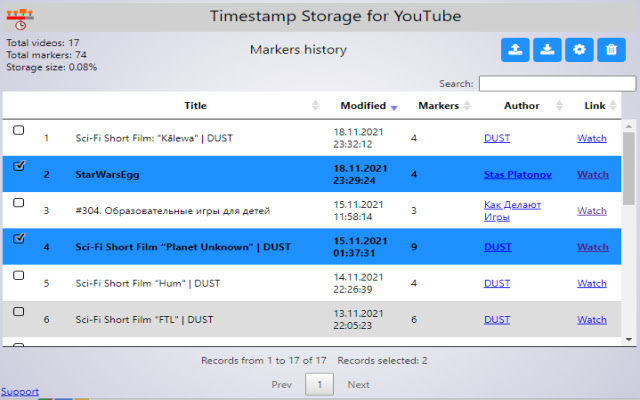Check the box for row 3 Образовательные игры
Screen dimensions: 640x400
(x=18, y=203)
